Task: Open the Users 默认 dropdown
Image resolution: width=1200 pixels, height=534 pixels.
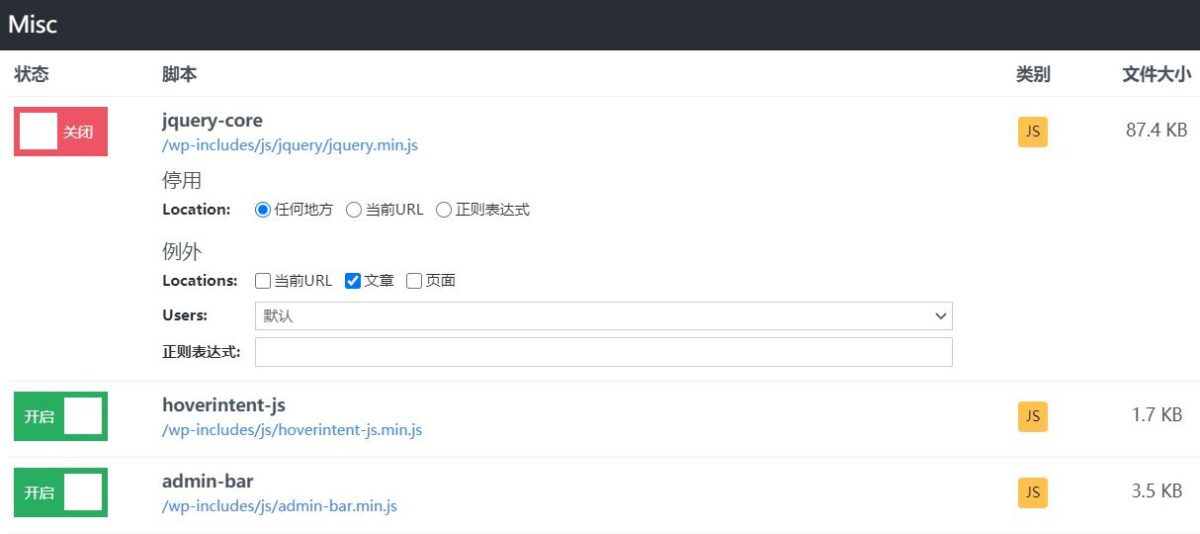Action: tap(604, 316)
